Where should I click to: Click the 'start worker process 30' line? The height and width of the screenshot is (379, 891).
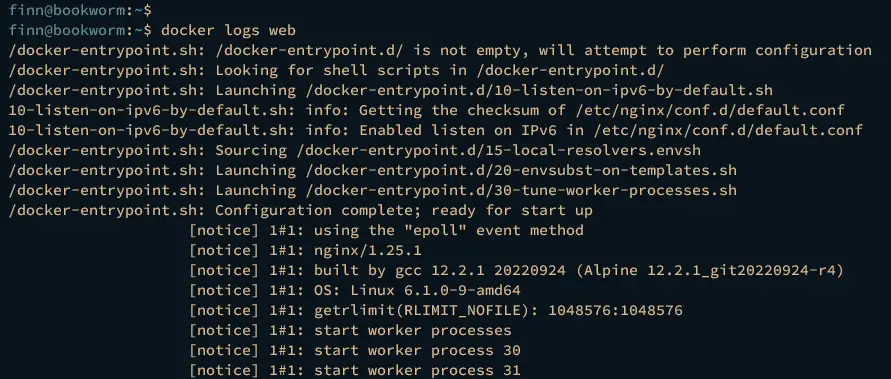coord(355,350)
